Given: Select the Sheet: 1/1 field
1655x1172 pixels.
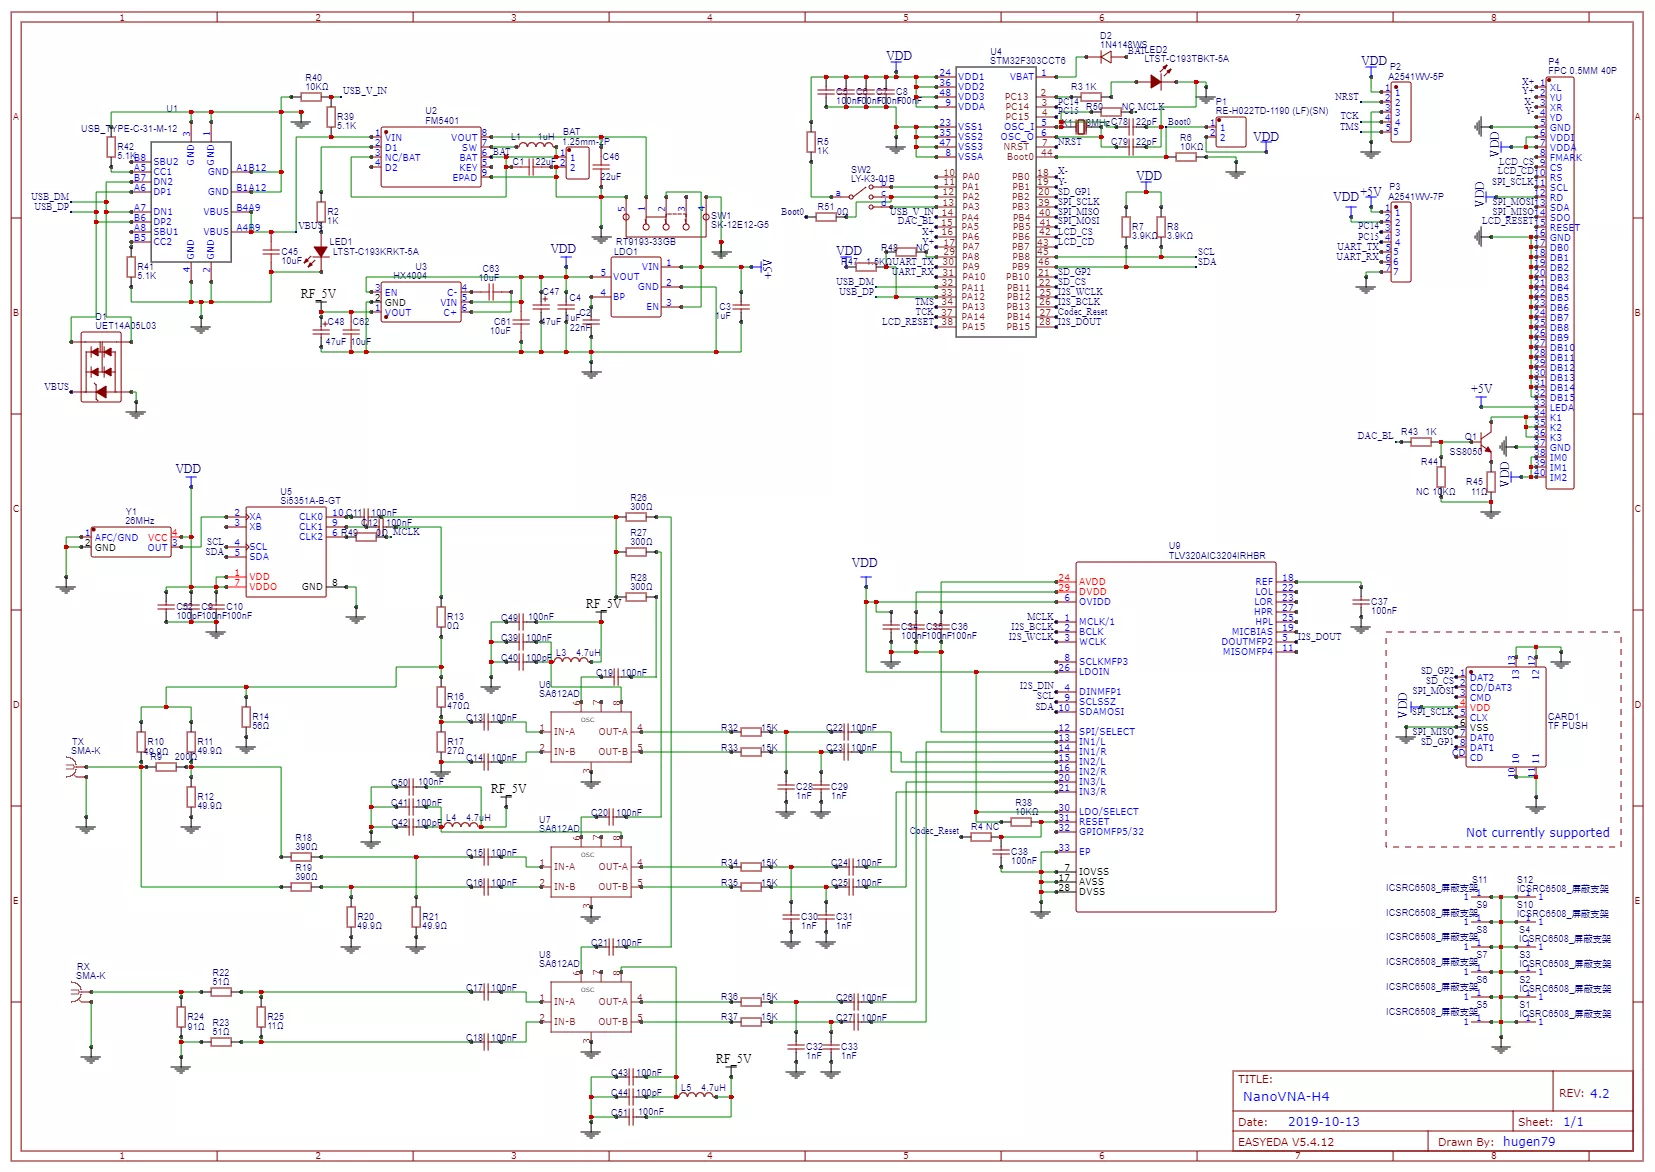Looking at the screenshot, I should [1550, 1122].
